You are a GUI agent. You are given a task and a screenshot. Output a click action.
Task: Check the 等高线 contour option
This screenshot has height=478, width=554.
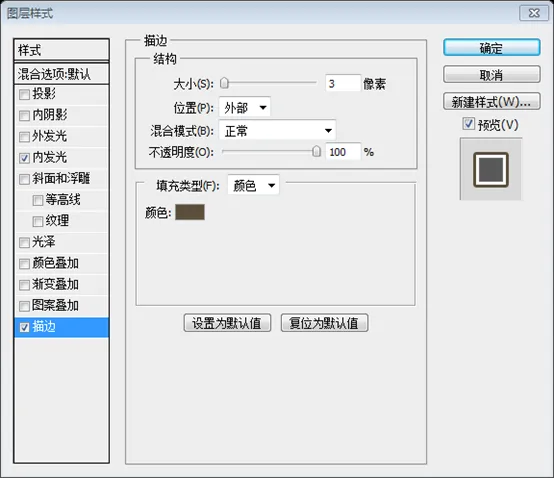37,200
